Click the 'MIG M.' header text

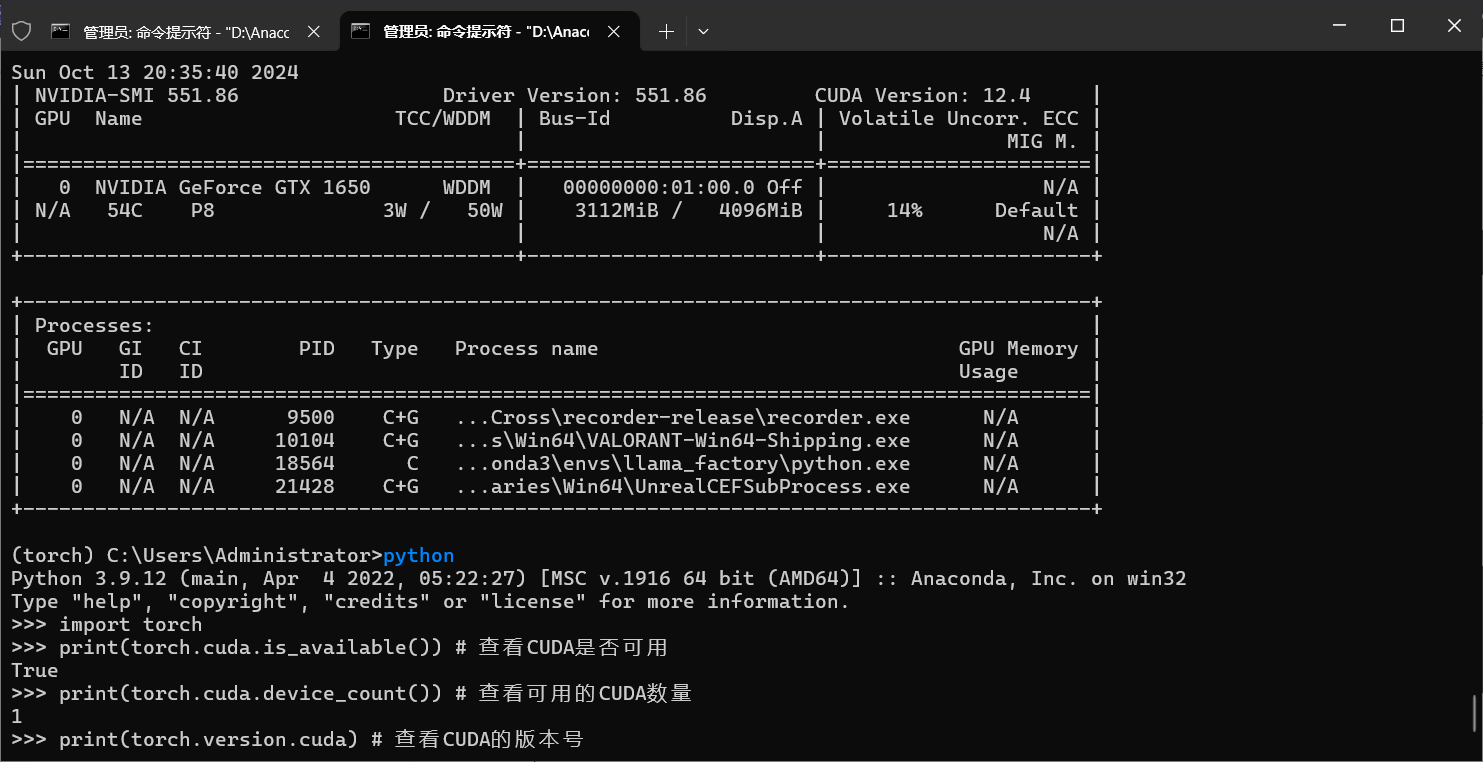pos(1043,141)
